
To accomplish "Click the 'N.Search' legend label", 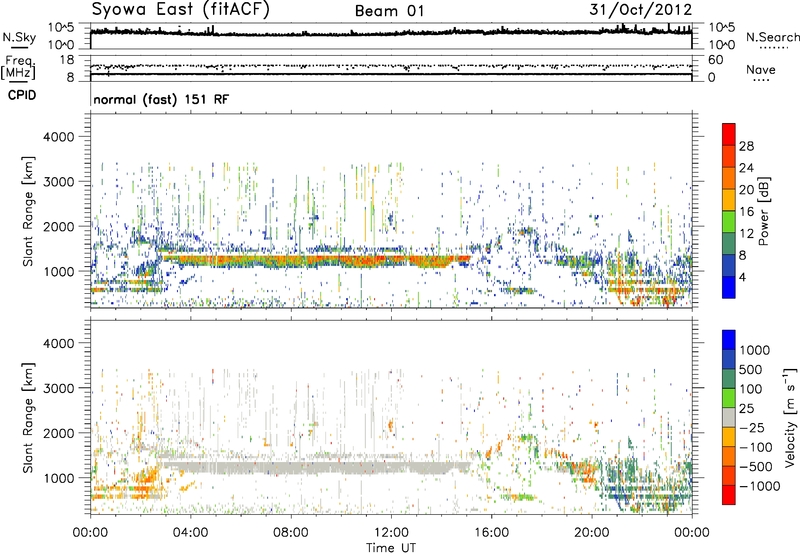I will click(772, 37).
